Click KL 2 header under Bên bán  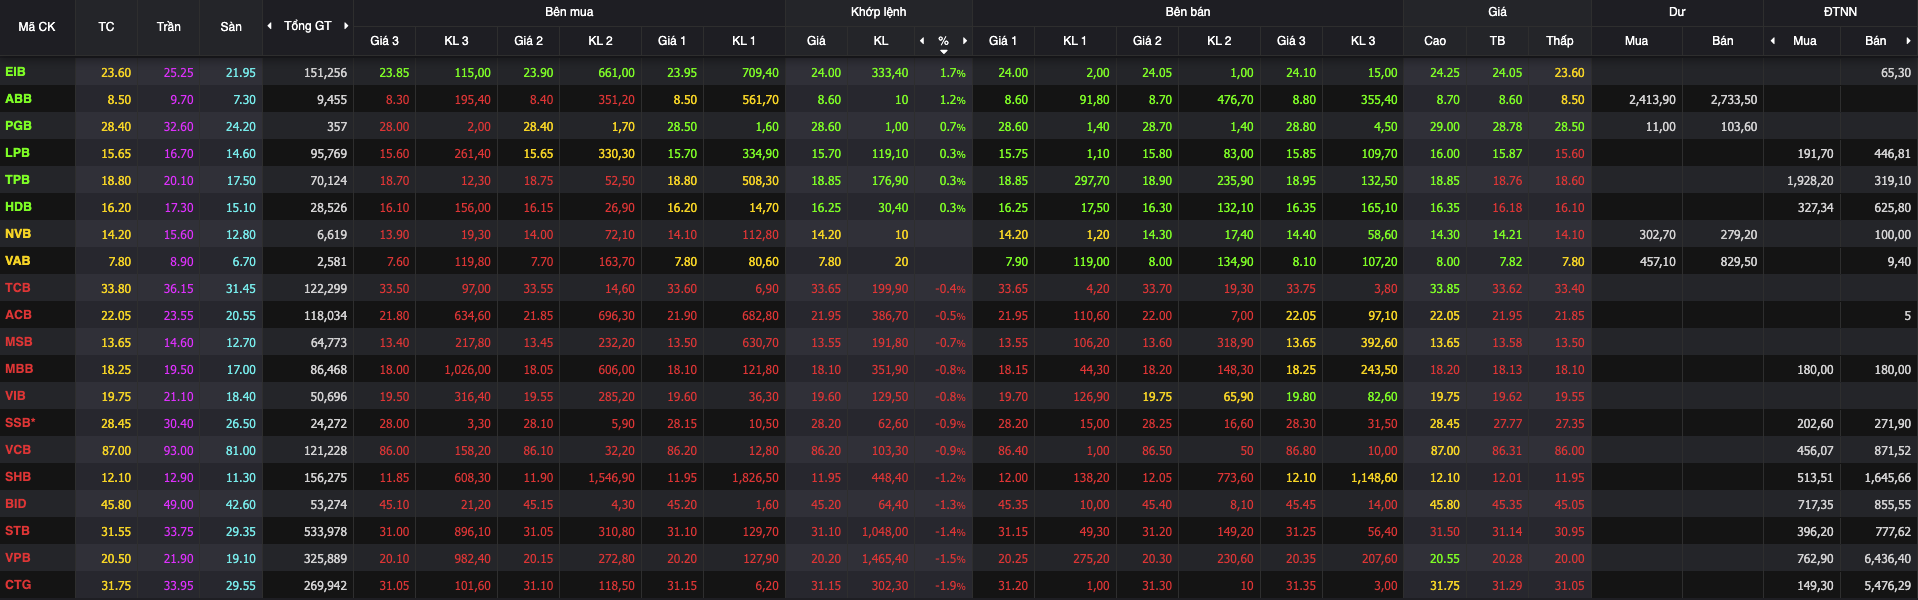pyautogui.click(x=1219, y=41)
